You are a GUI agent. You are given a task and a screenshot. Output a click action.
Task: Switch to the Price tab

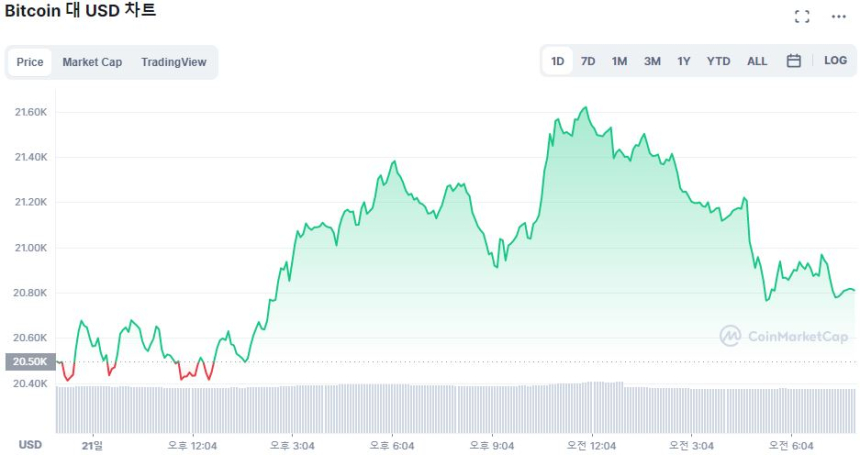point(30,62)
